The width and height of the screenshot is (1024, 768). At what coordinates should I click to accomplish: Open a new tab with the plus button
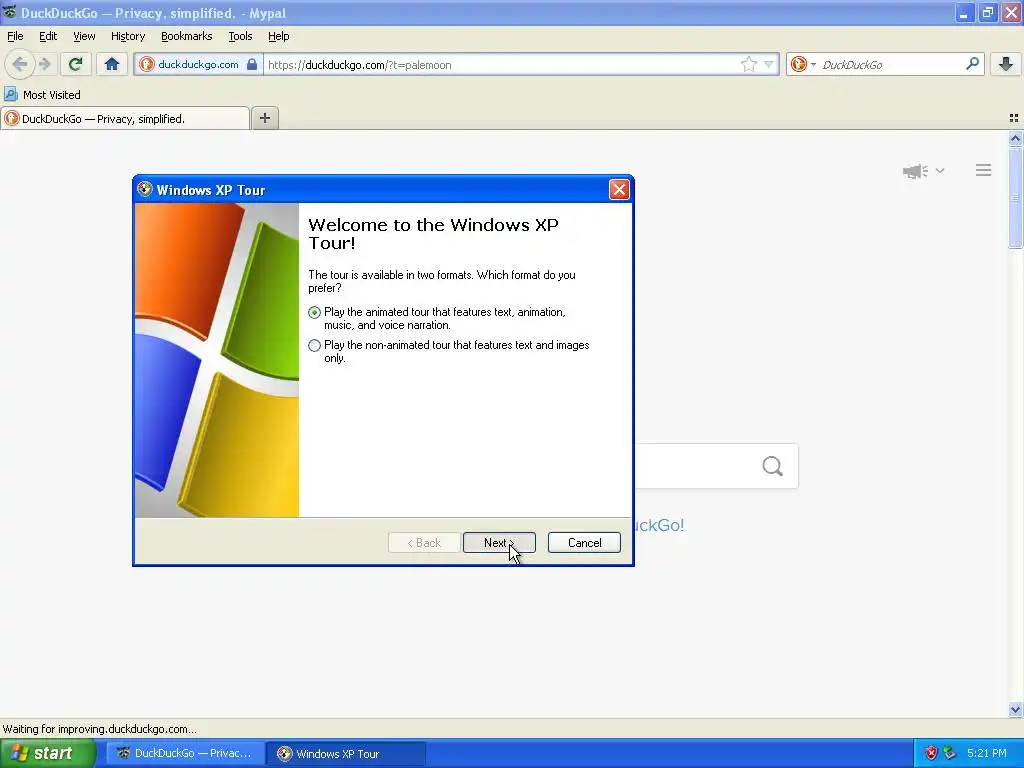[264, 118]
